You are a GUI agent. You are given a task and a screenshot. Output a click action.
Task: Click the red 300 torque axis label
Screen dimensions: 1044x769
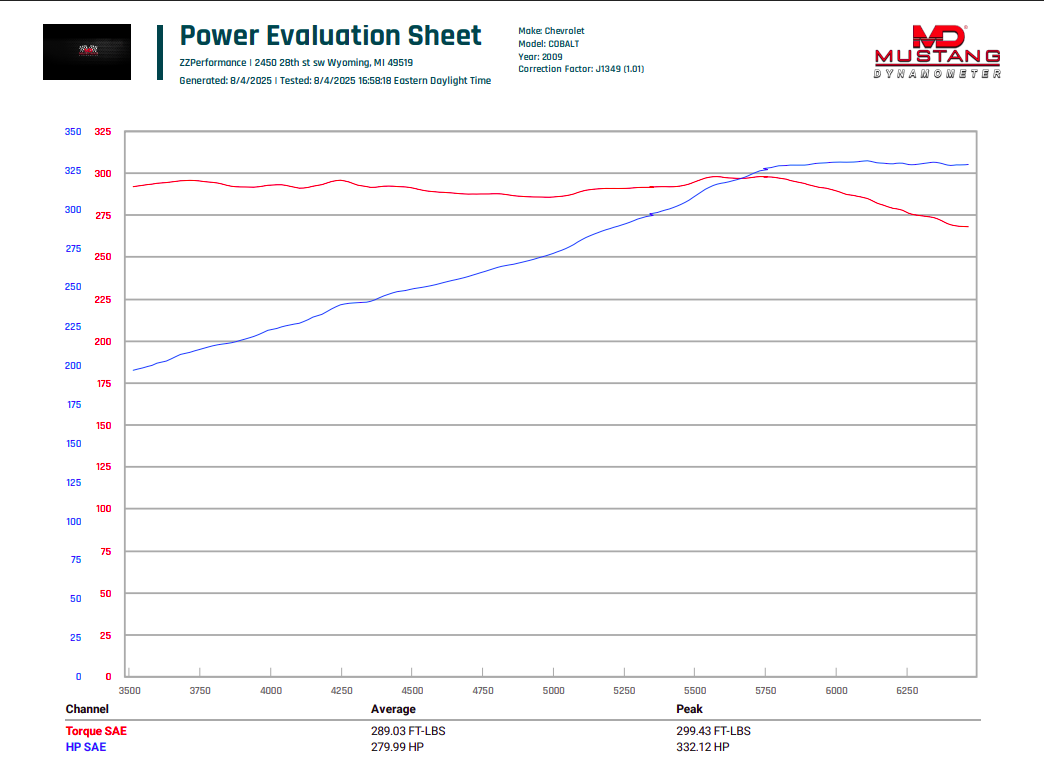[x=103, y=173]
